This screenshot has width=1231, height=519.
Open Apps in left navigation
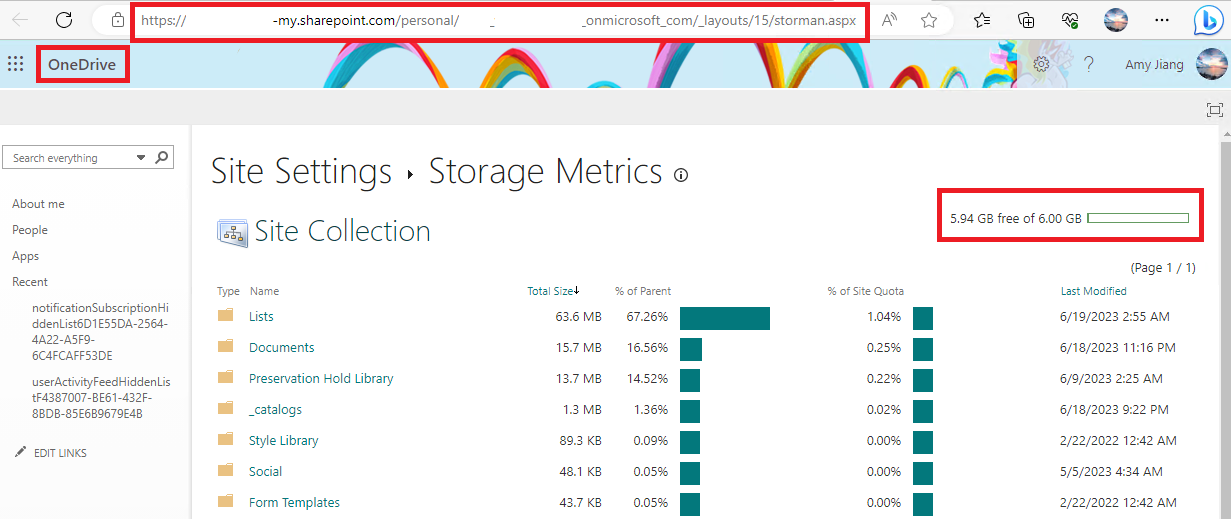pos(26,256)
